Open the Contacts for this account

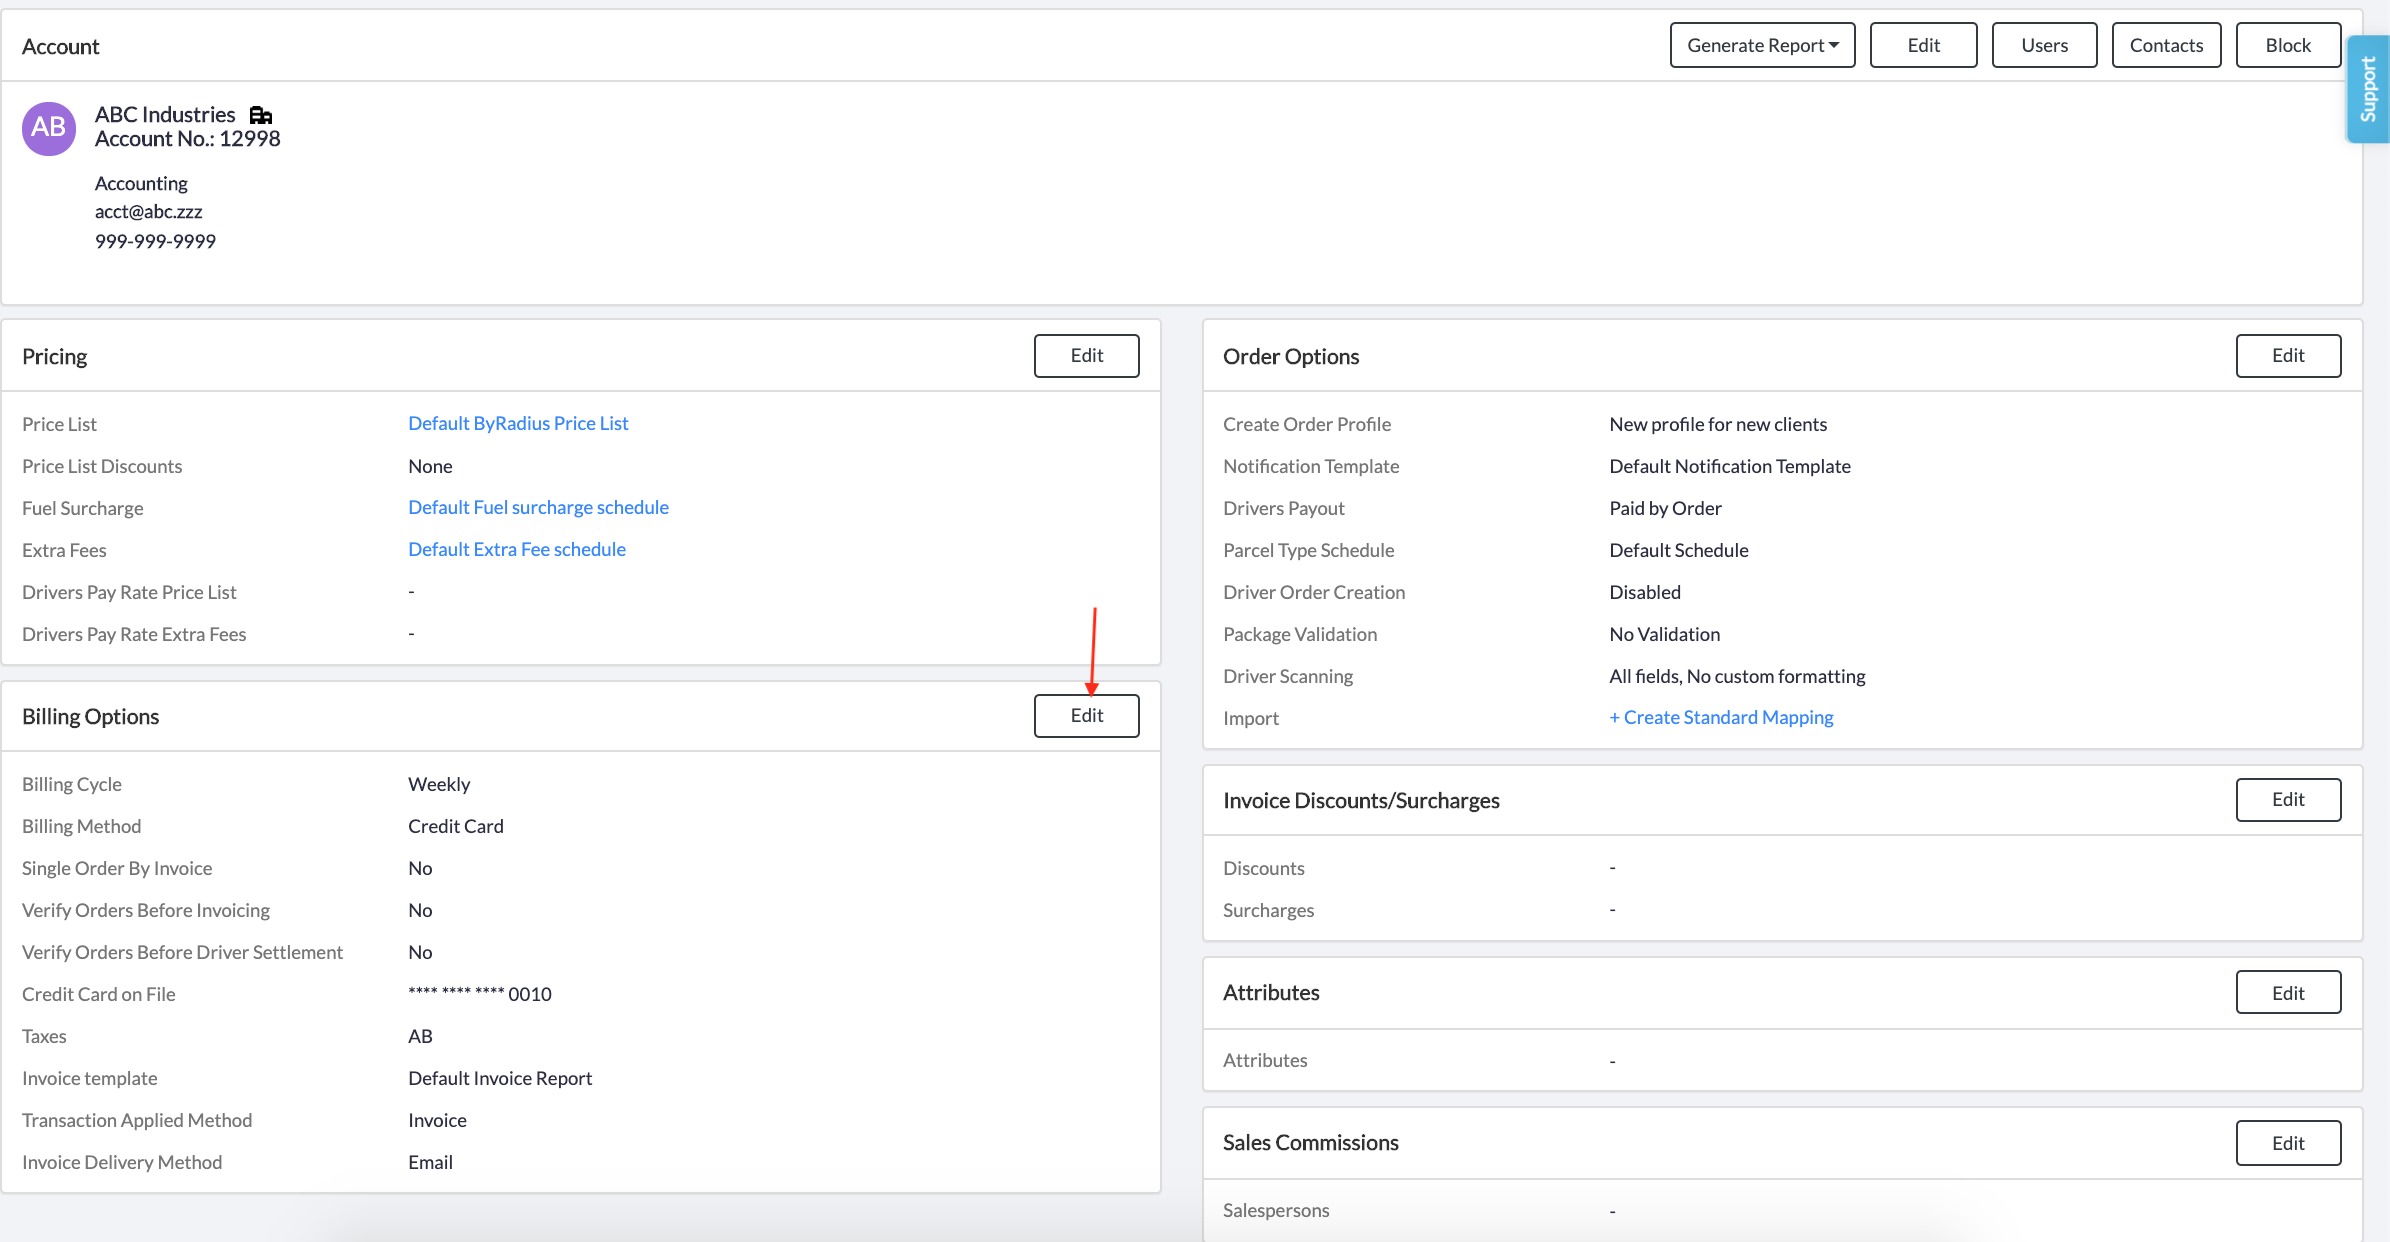[x=2166, y=46]
